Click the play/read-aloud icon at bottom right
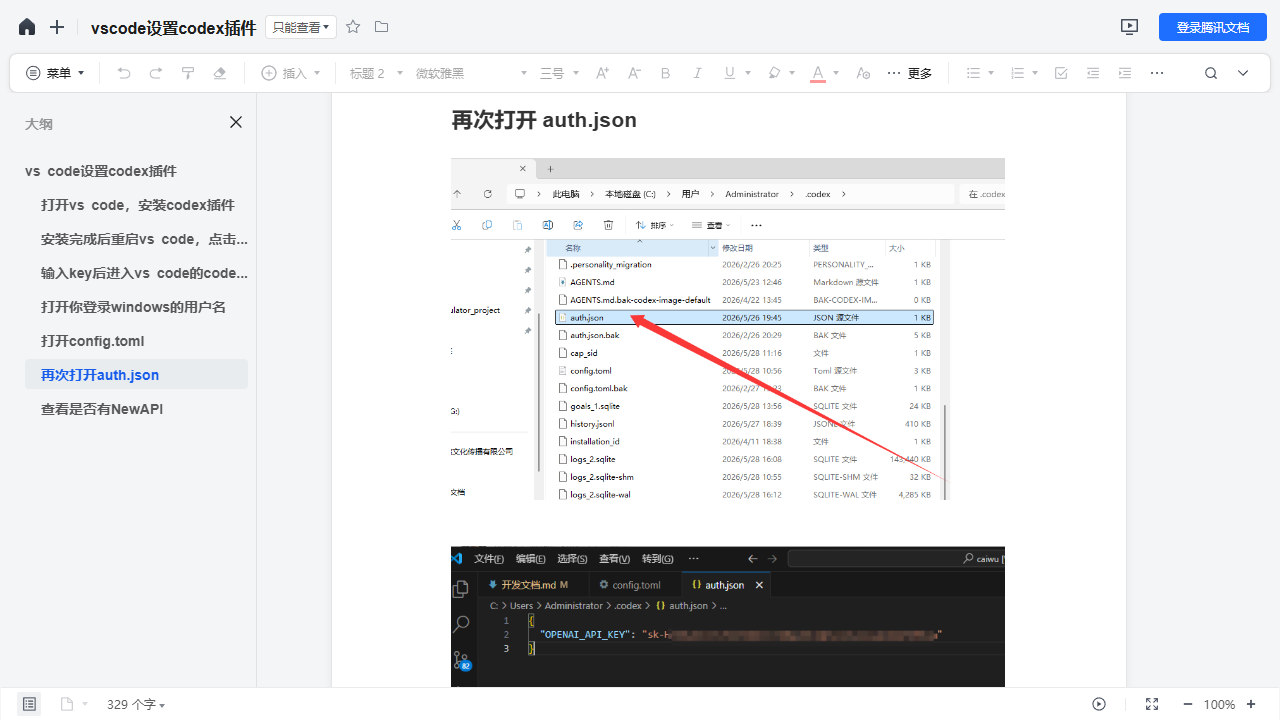Screen dimensions: 1280x720 tap(1099, 704)
